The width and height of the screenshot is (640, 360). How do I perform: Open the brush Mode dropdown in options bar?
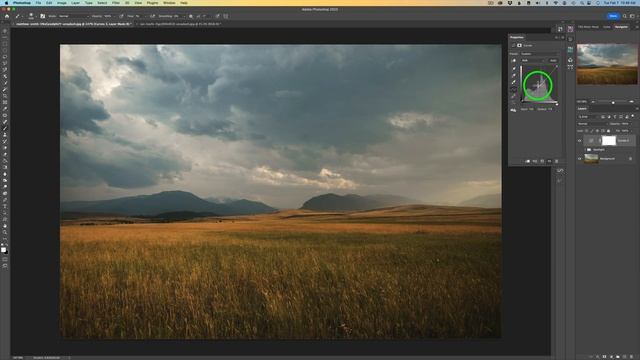tap(73, 16)
